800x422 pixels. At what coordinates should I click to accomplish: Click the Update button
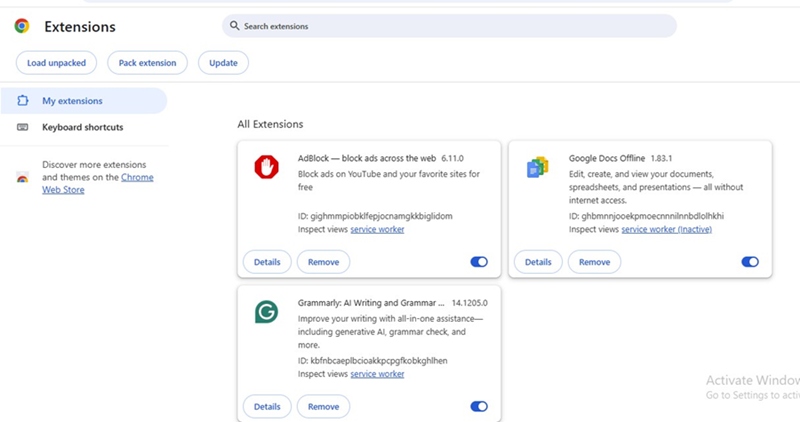tap(223, 63)
